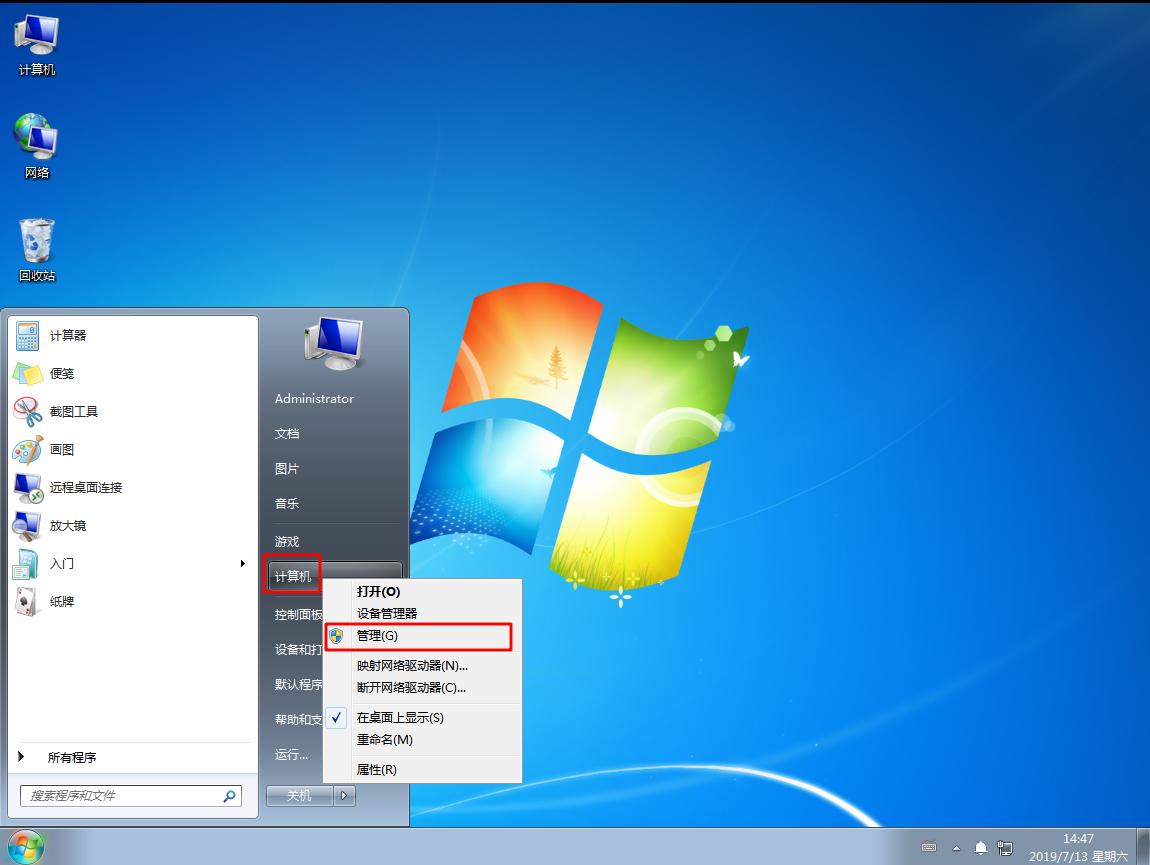Open Documents (文档) link in Start menu
Screen dimensions: 1150x865
point(287,434)
